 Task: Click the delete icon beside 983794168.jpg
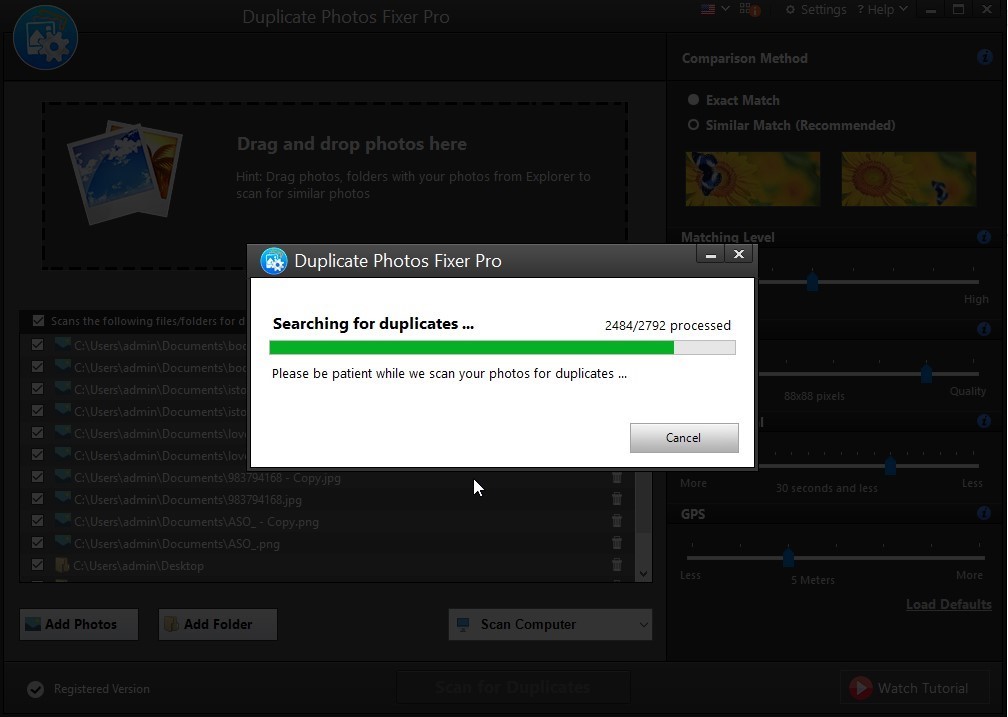click(617, 498)
